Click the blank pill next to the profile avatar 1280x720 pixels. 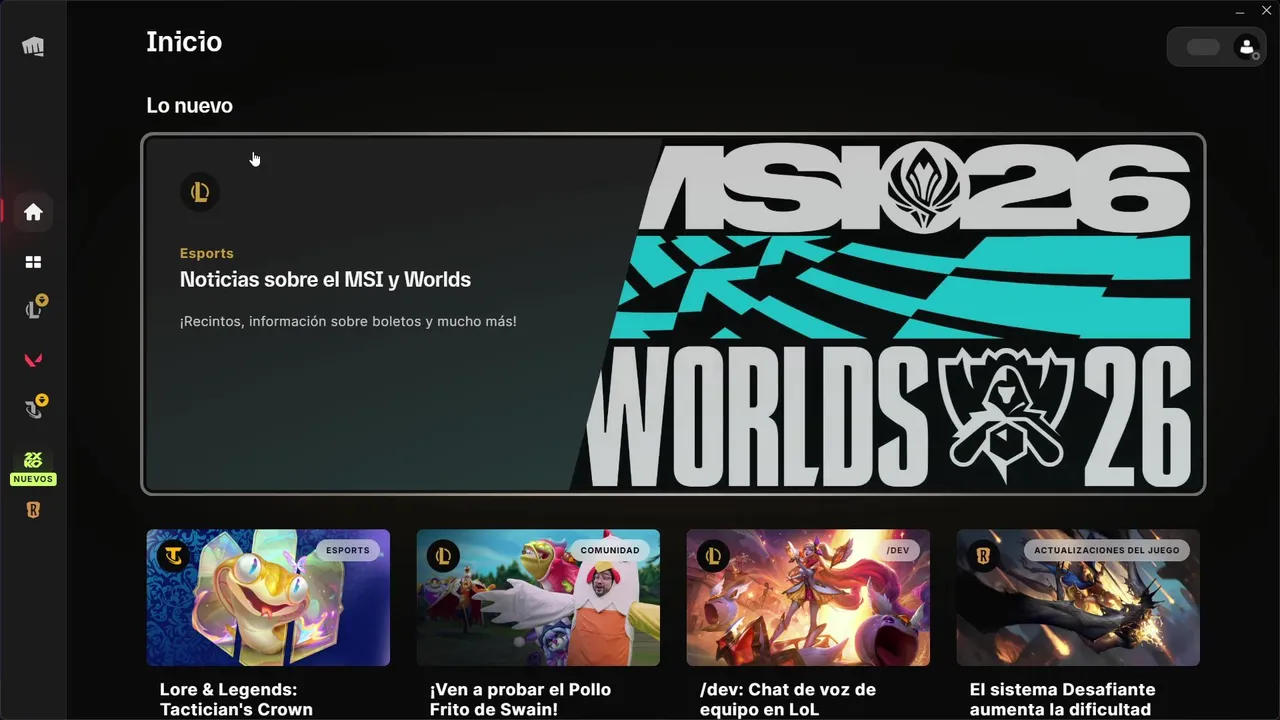pos(1202,47)
